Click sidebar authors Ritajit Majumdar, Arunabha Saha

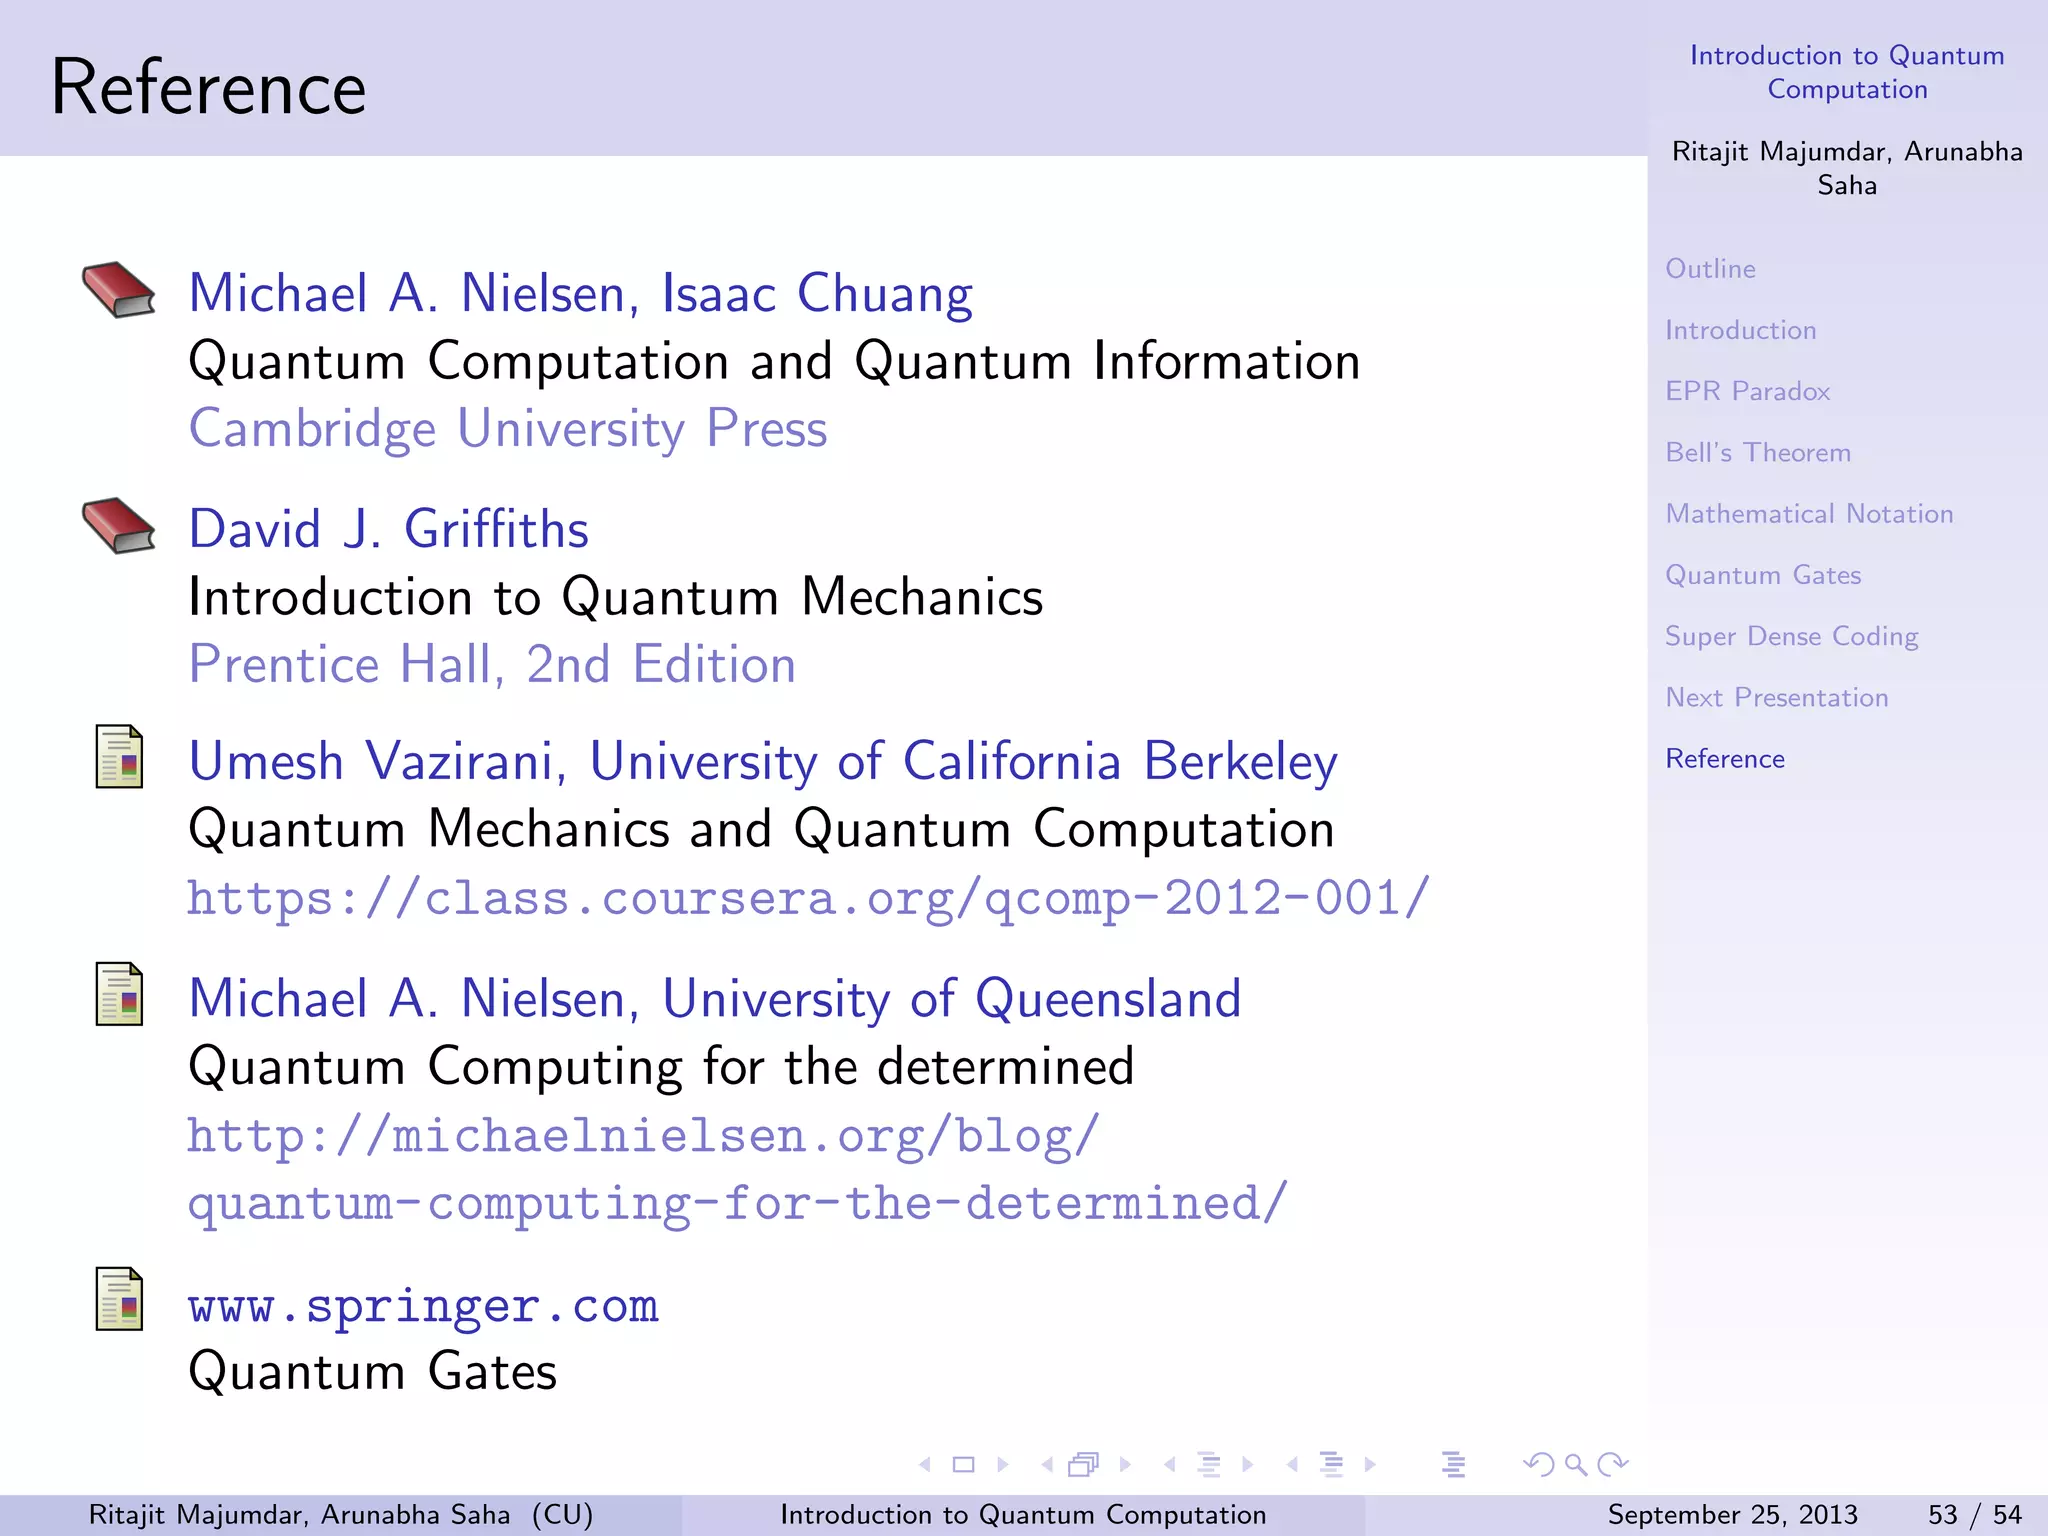tap(1847, 168)
